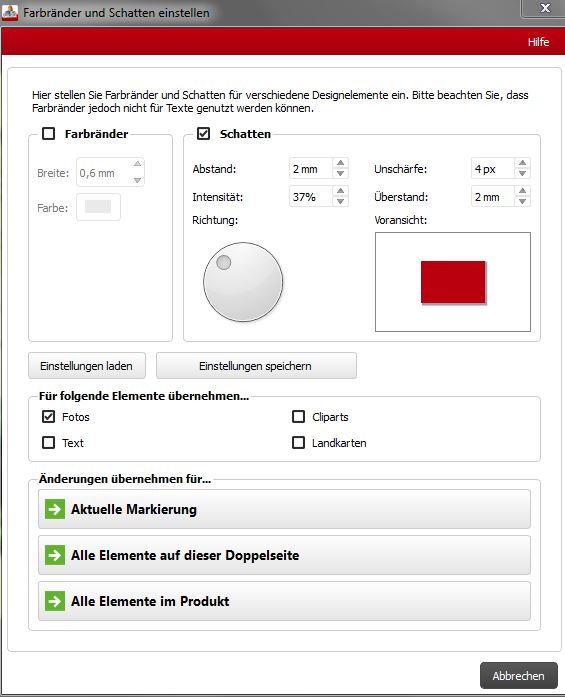The image size is (565, 697).
Task: Click Einstellungen speichern button
Action: click(x=256, y=366)
